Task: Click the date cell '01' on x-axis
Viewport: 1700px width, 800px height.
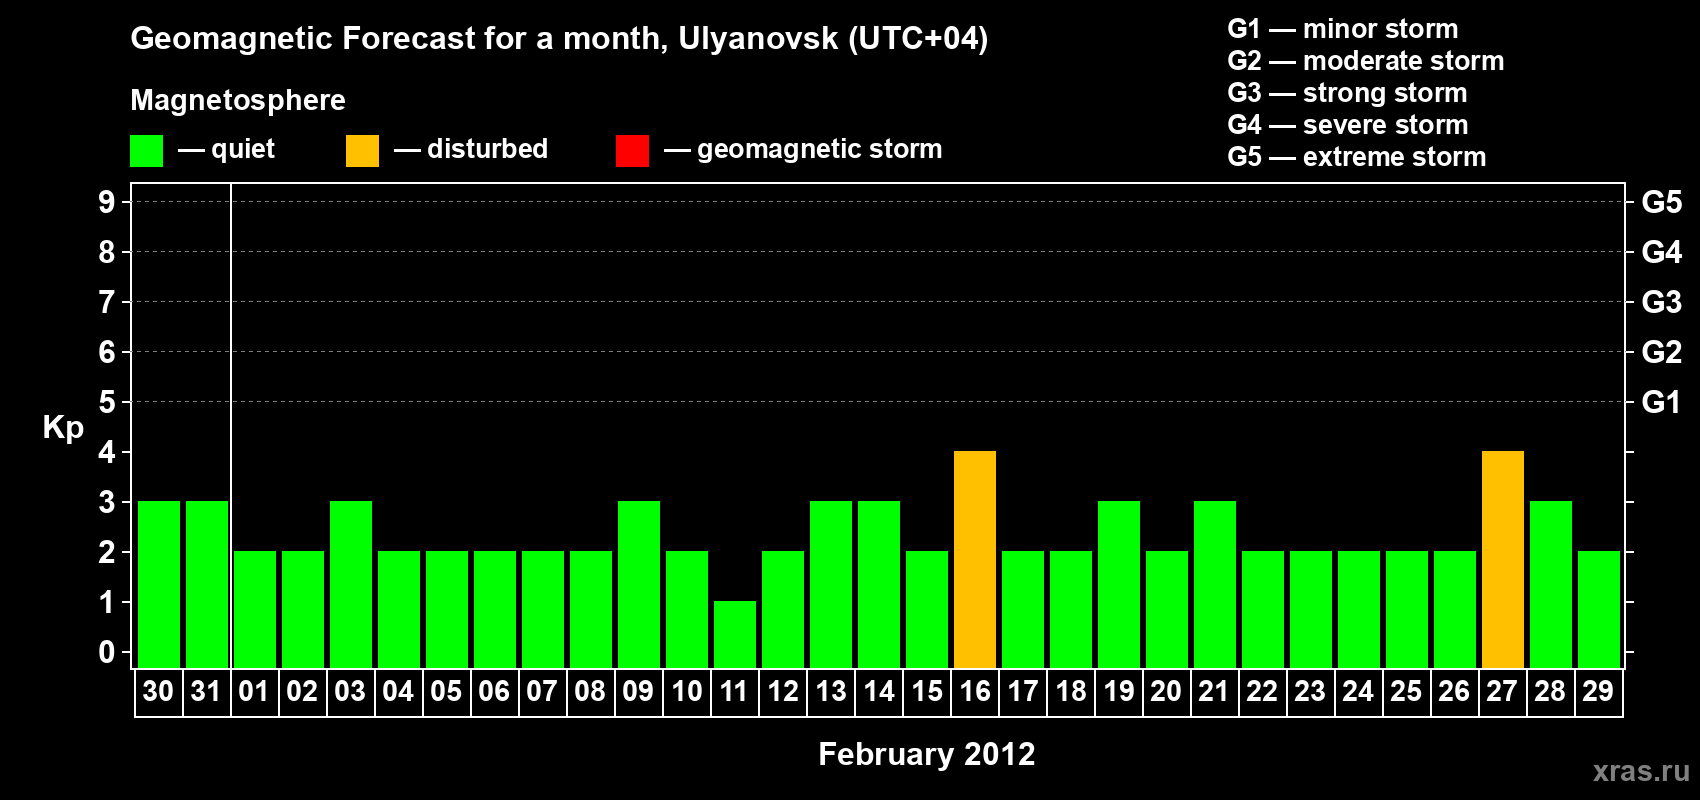Action: point(254,692)
